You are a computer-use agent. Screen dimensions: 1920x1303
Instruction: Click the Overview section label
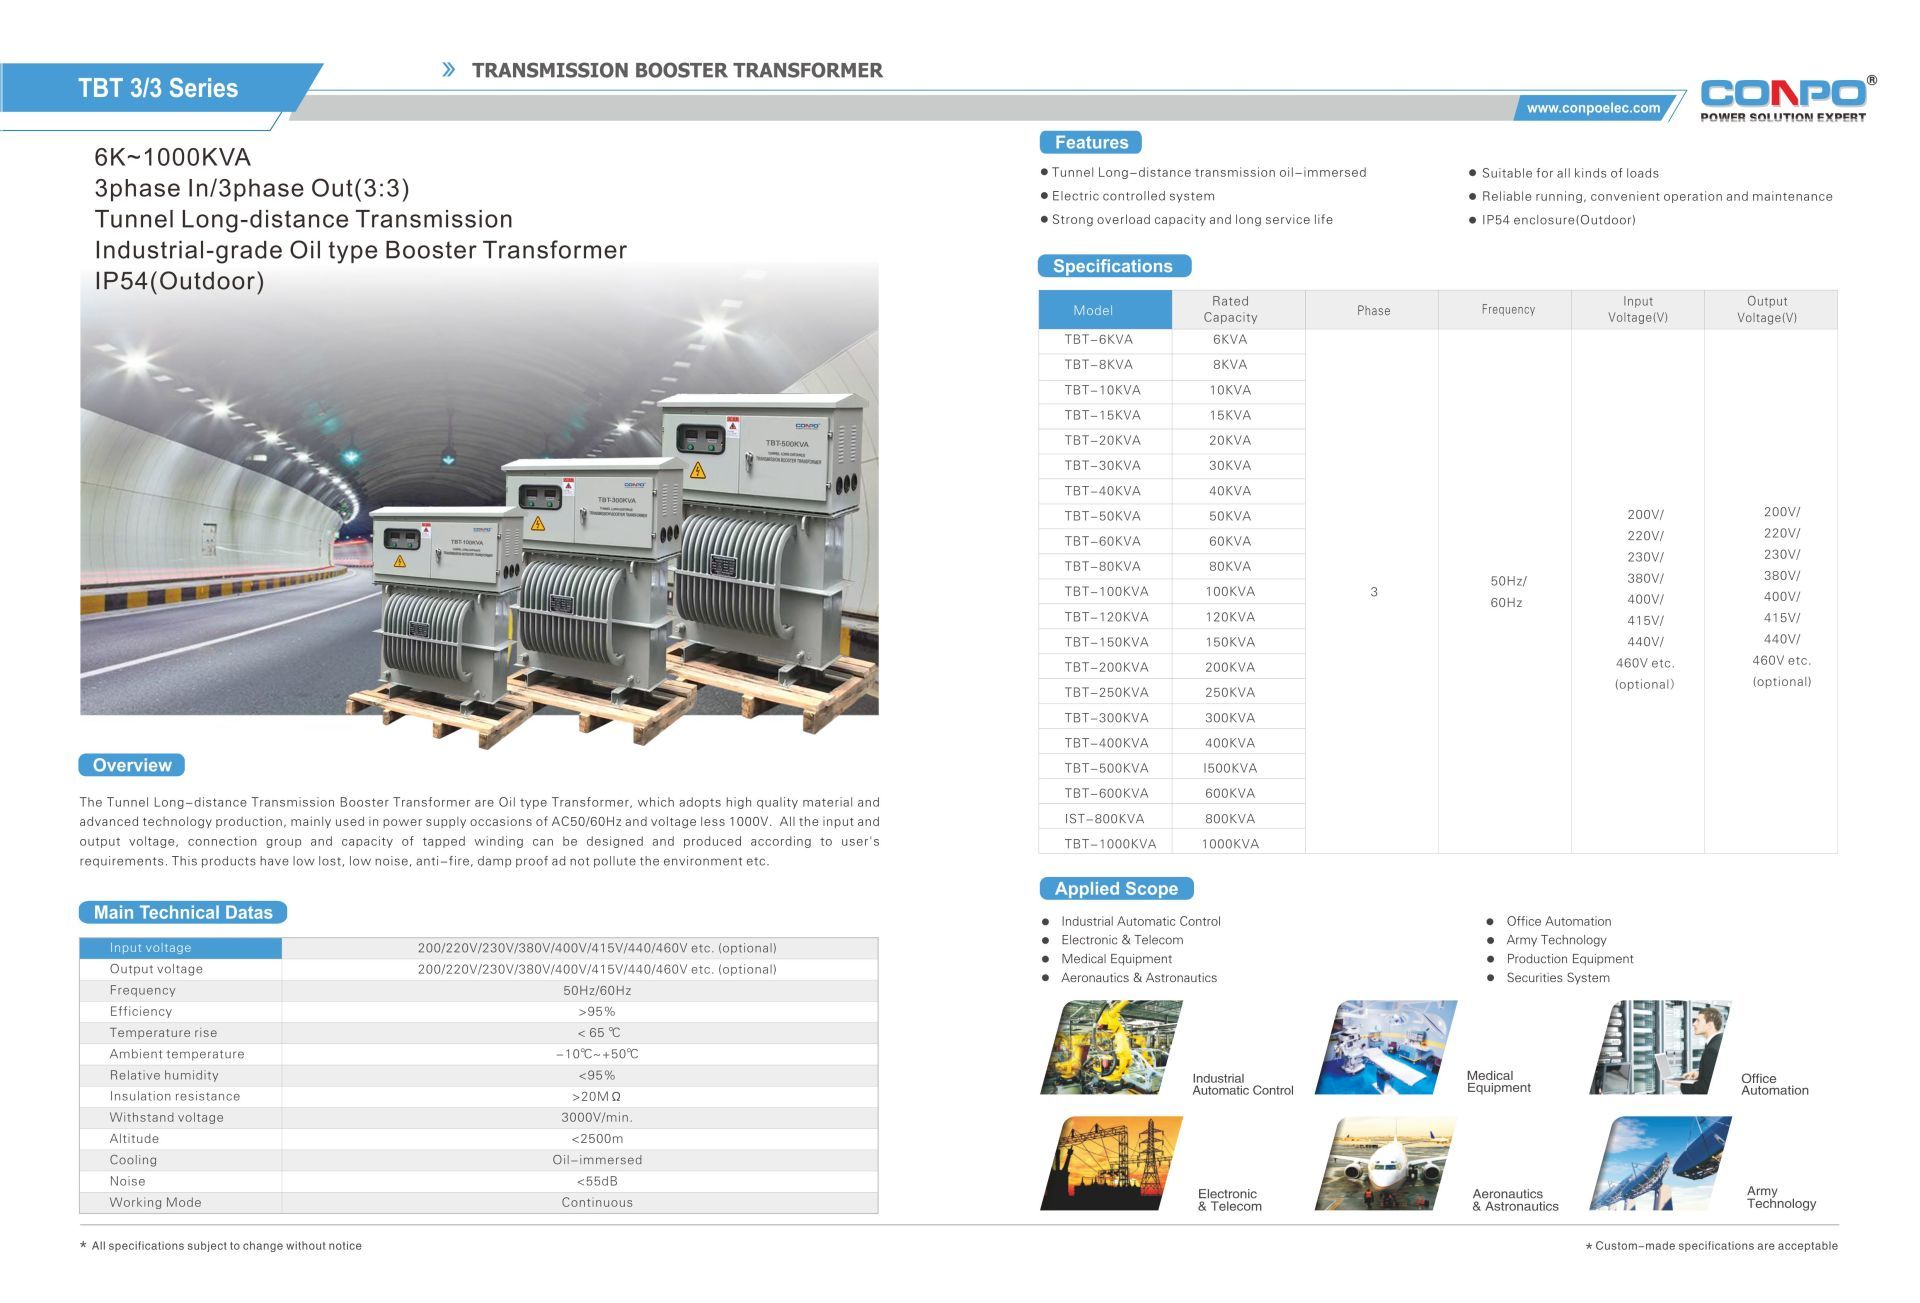(132, 765)
